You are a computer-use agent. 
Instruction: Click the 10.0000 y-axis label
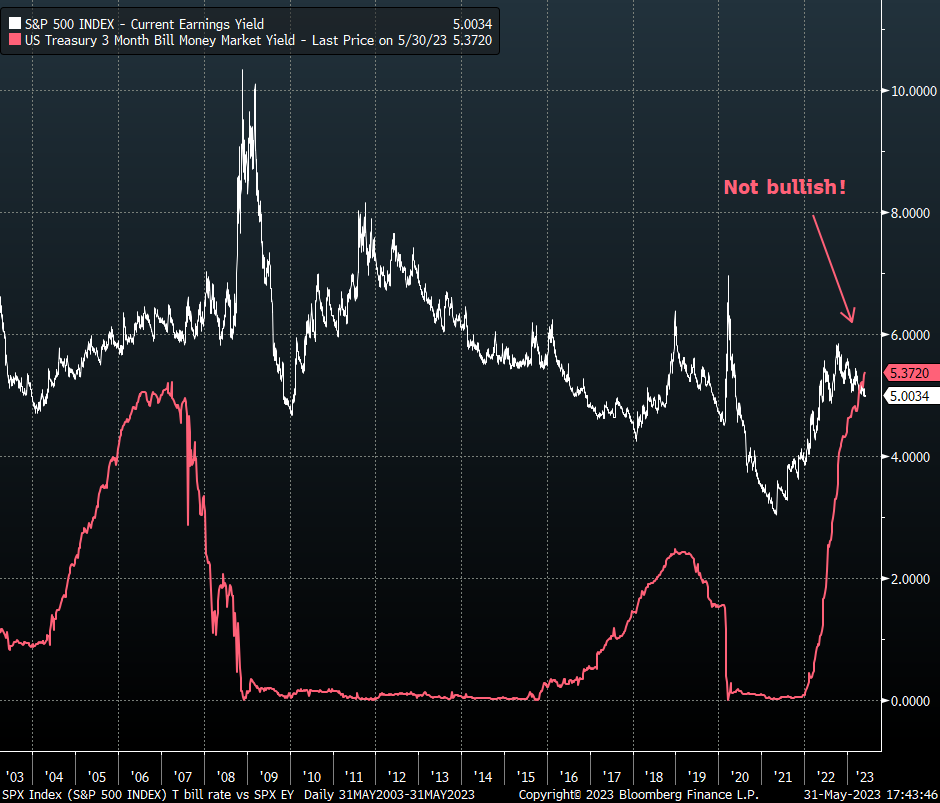click(912, 91)
